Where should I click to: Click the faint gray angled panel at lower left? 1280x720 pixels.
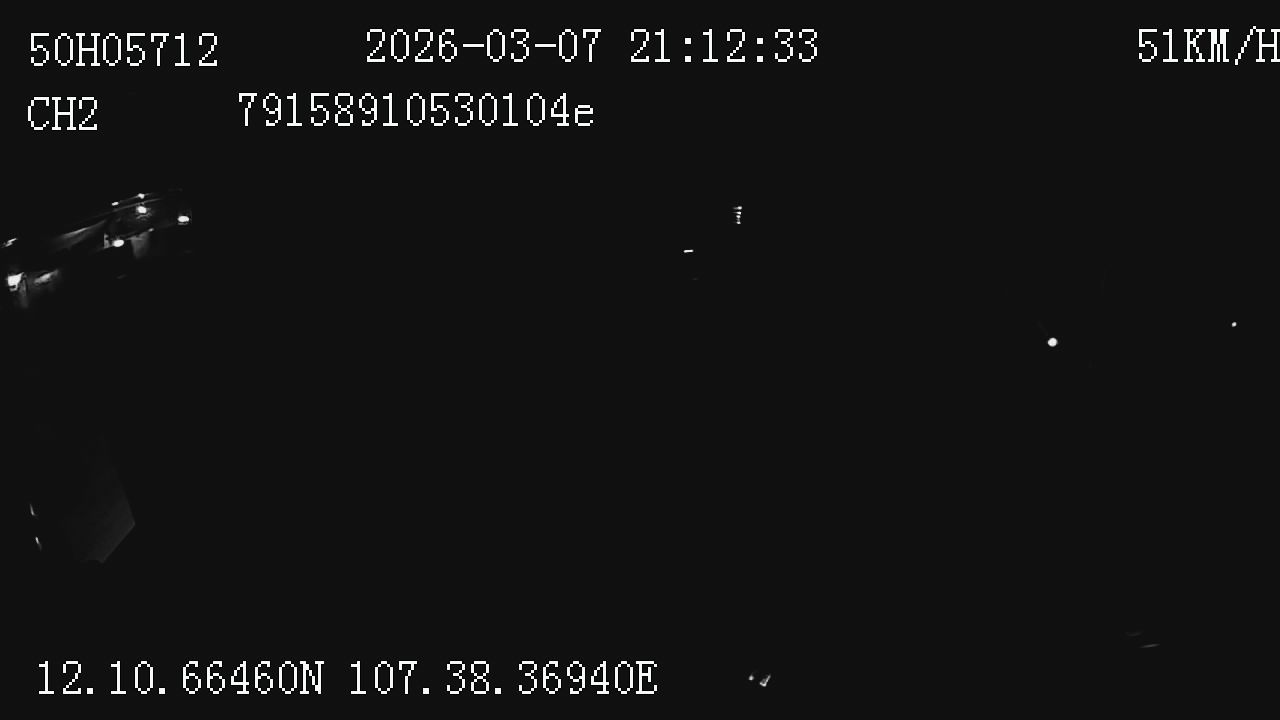85,500
